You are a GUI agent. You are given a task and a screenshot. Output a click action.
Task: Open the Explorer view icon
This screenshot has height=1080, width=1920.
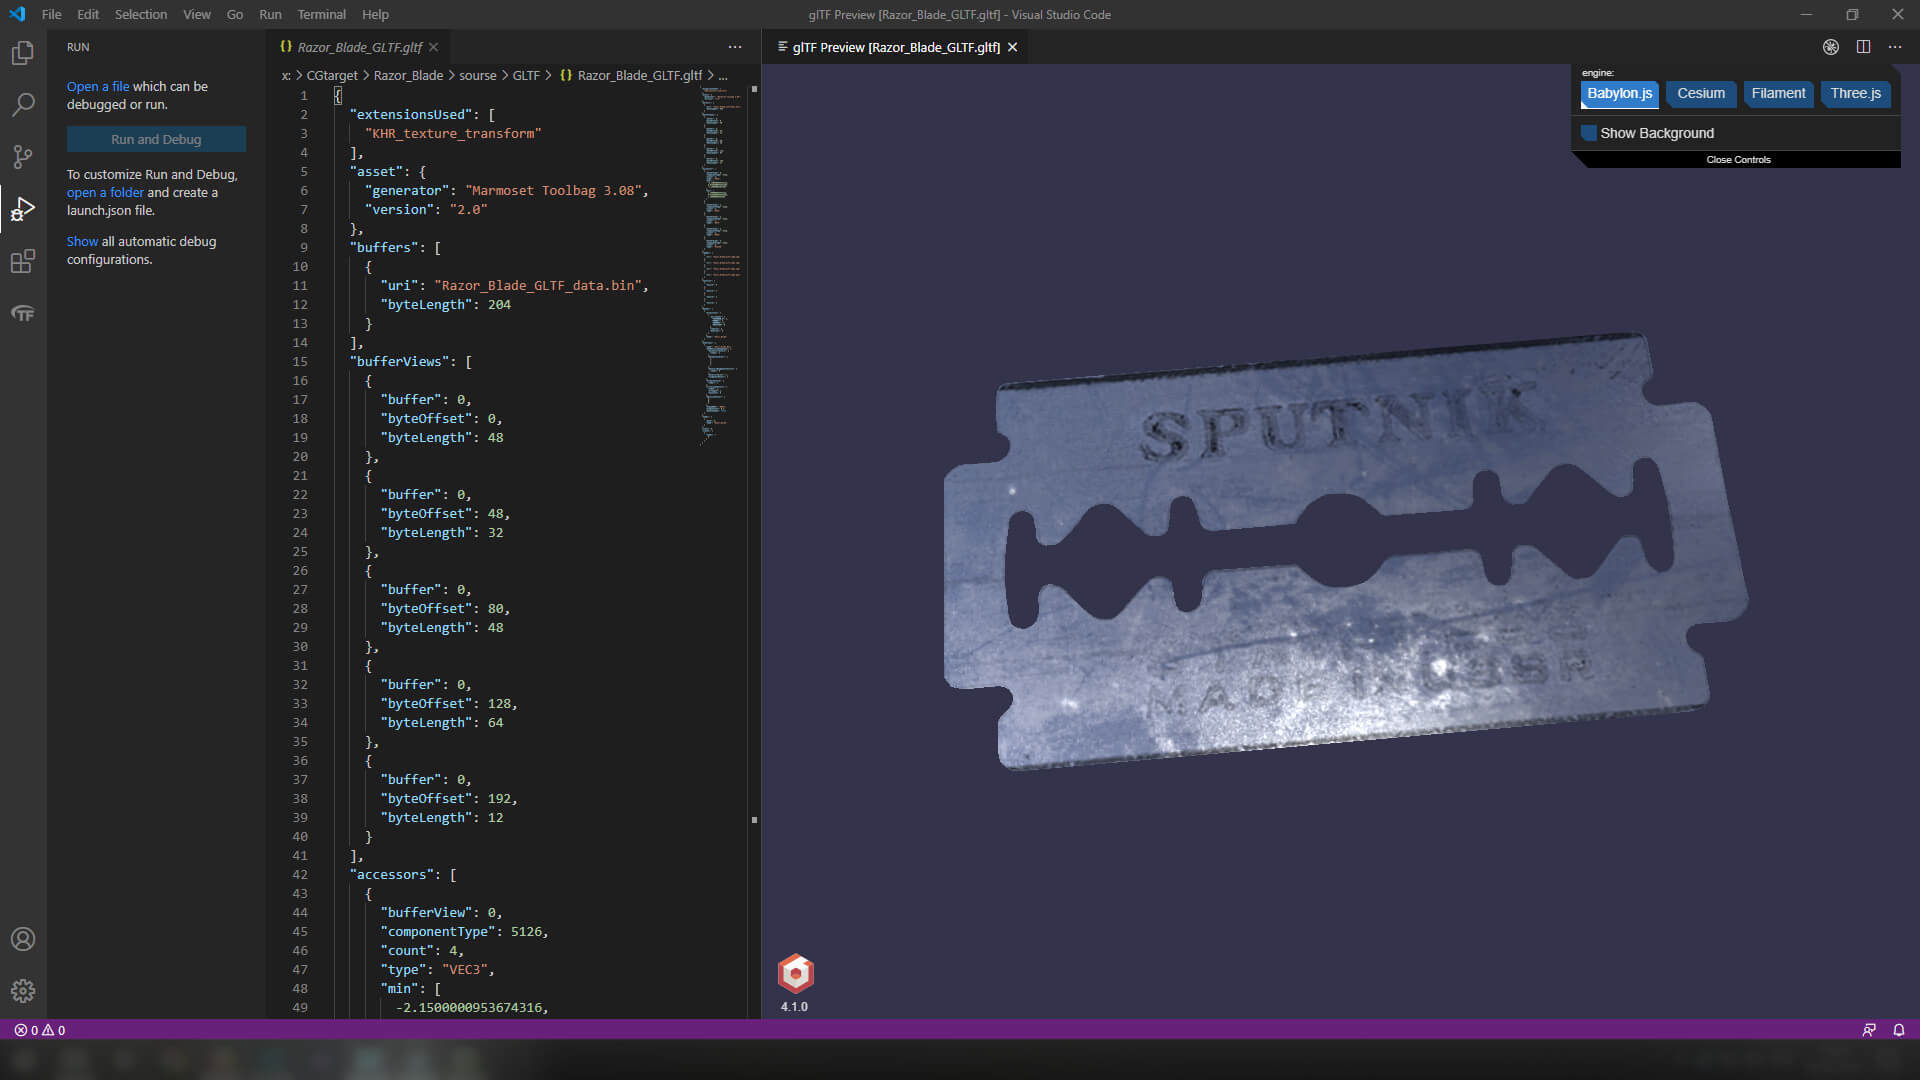[22, 53]
